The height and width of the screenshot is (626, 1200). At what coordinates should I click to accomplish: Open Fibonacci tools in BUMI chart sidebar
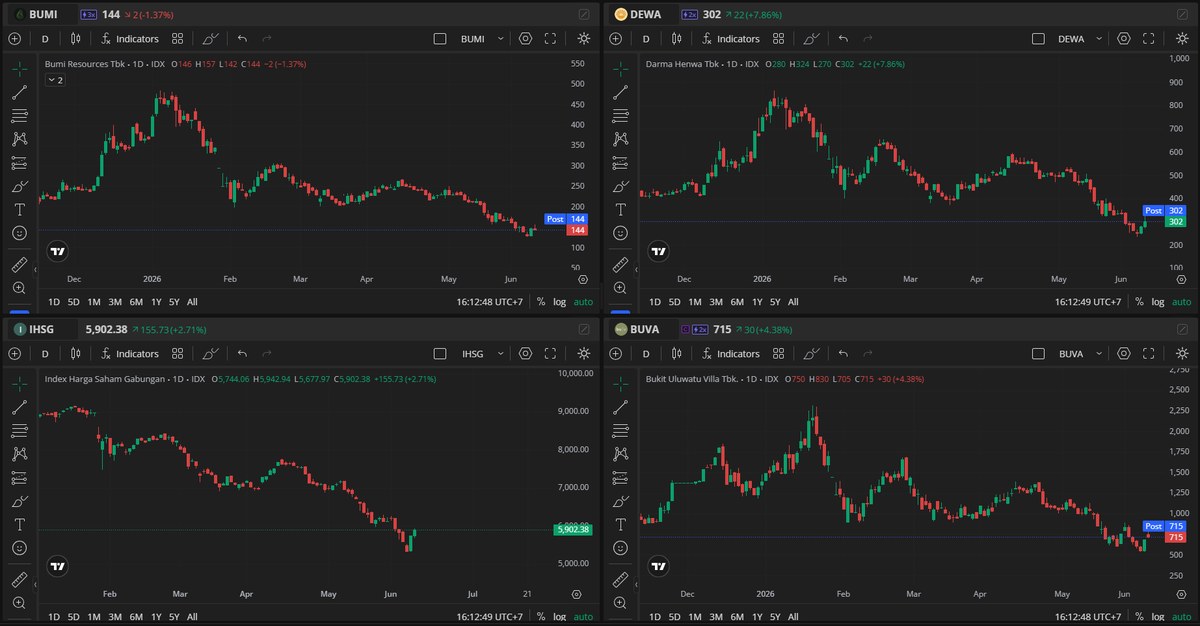[x=20, y=116]
